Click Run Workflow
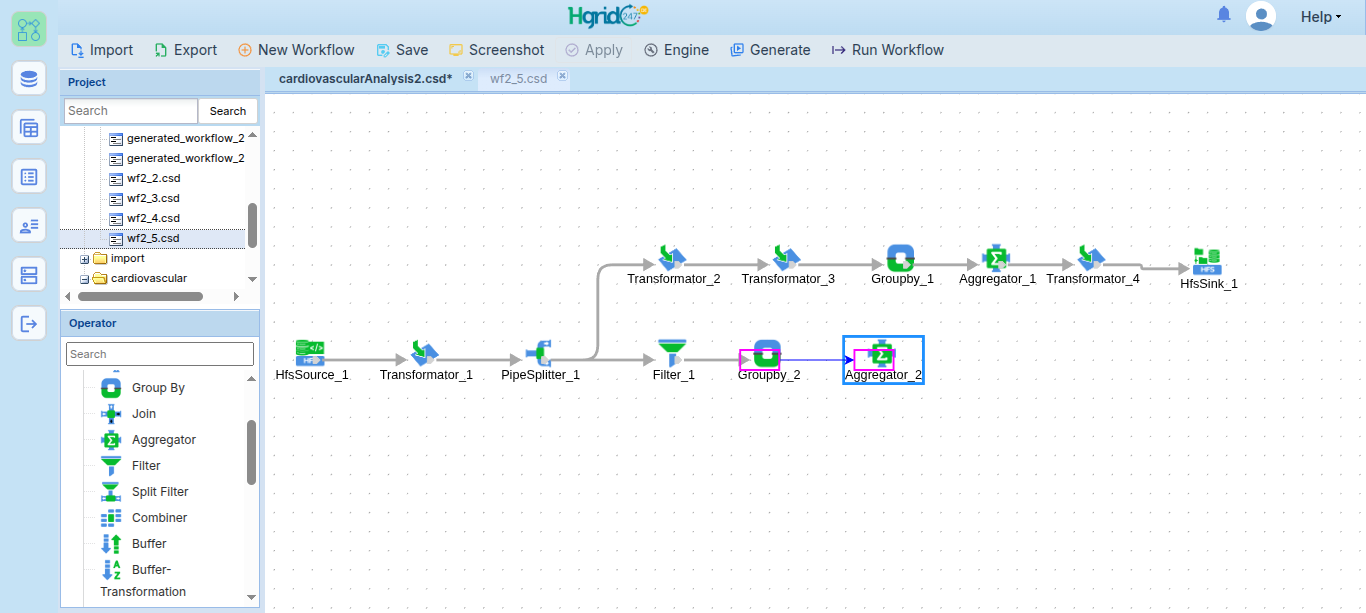 tap(887, 50)
